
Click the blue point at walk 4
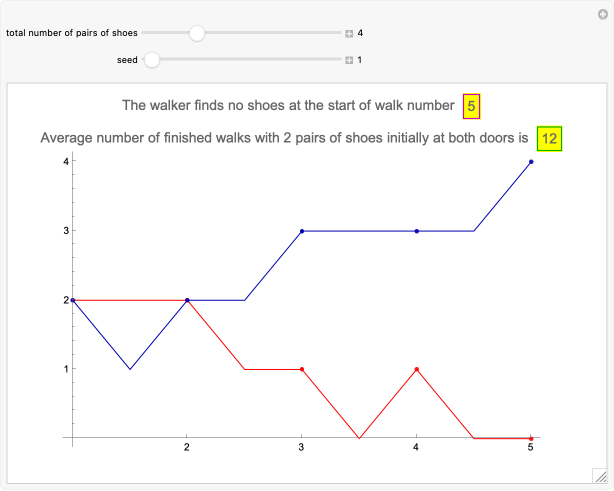(417, 231)
